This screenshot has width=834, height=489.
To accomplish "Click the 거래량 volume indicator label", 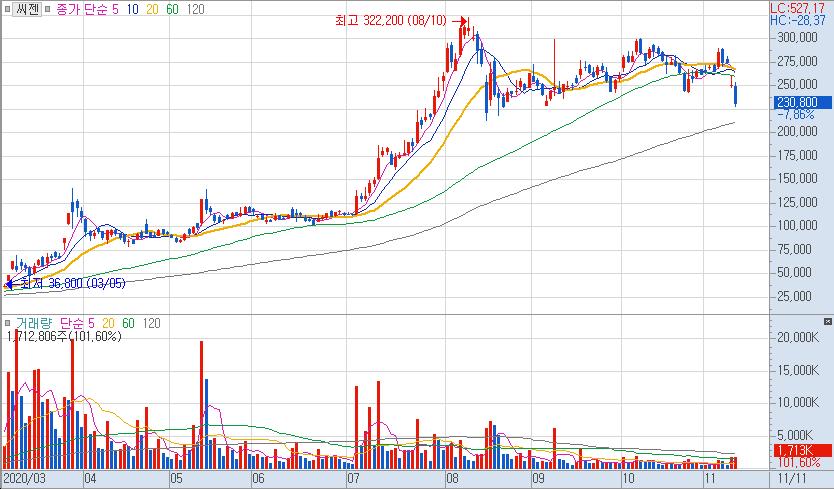I will 34,323.
